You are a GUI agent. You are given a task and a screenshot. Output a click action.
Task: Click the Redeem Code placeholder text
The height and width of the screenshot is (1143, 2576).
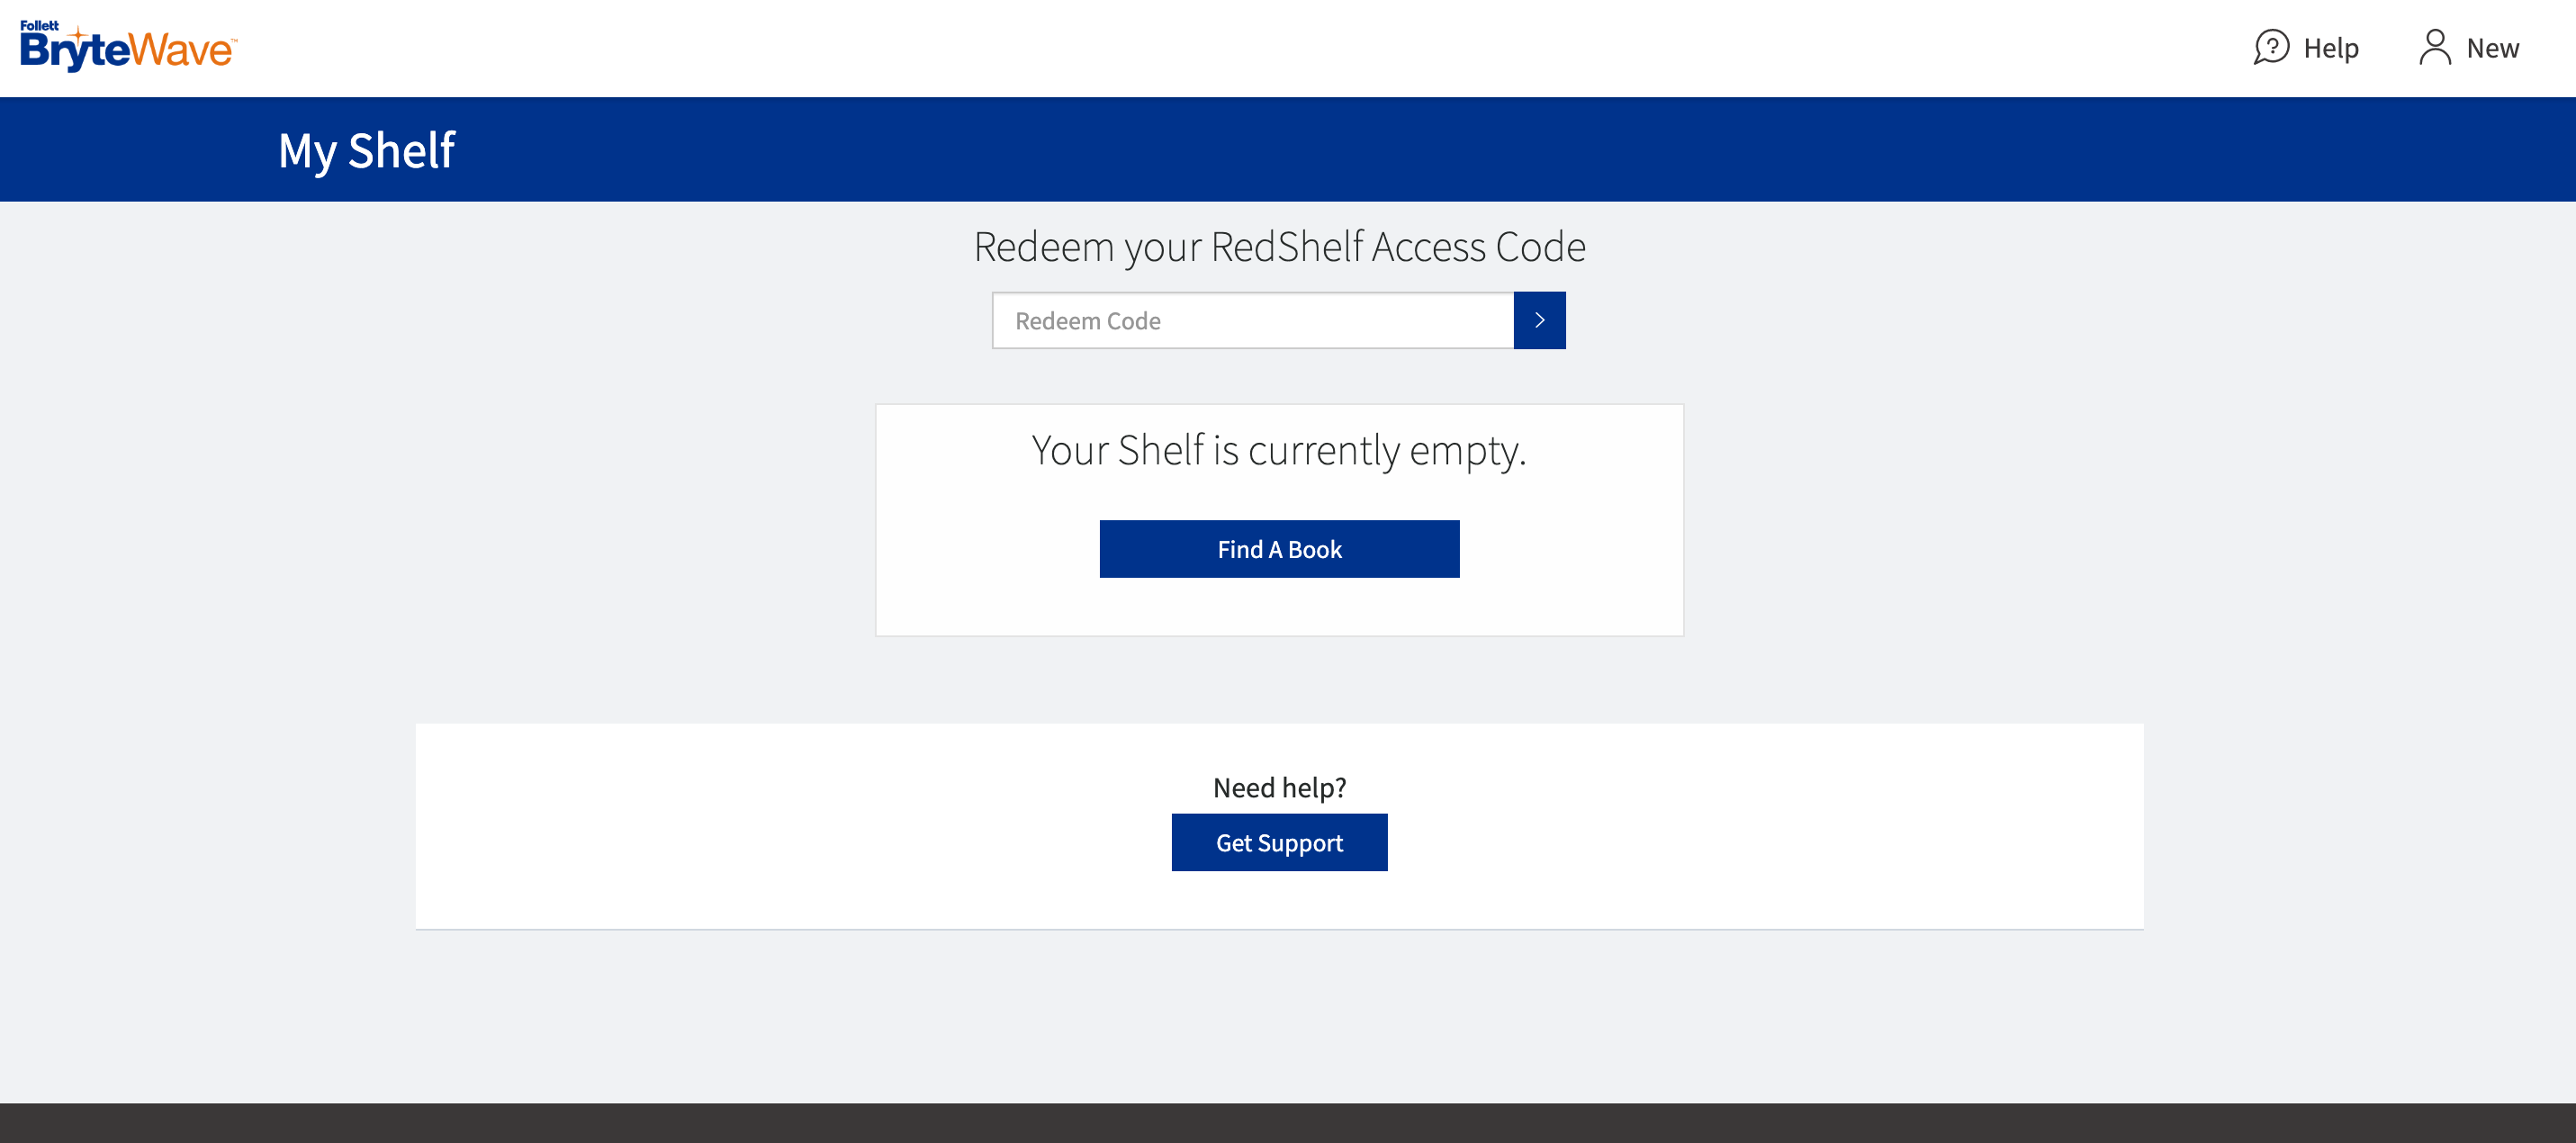(1087, 321)
